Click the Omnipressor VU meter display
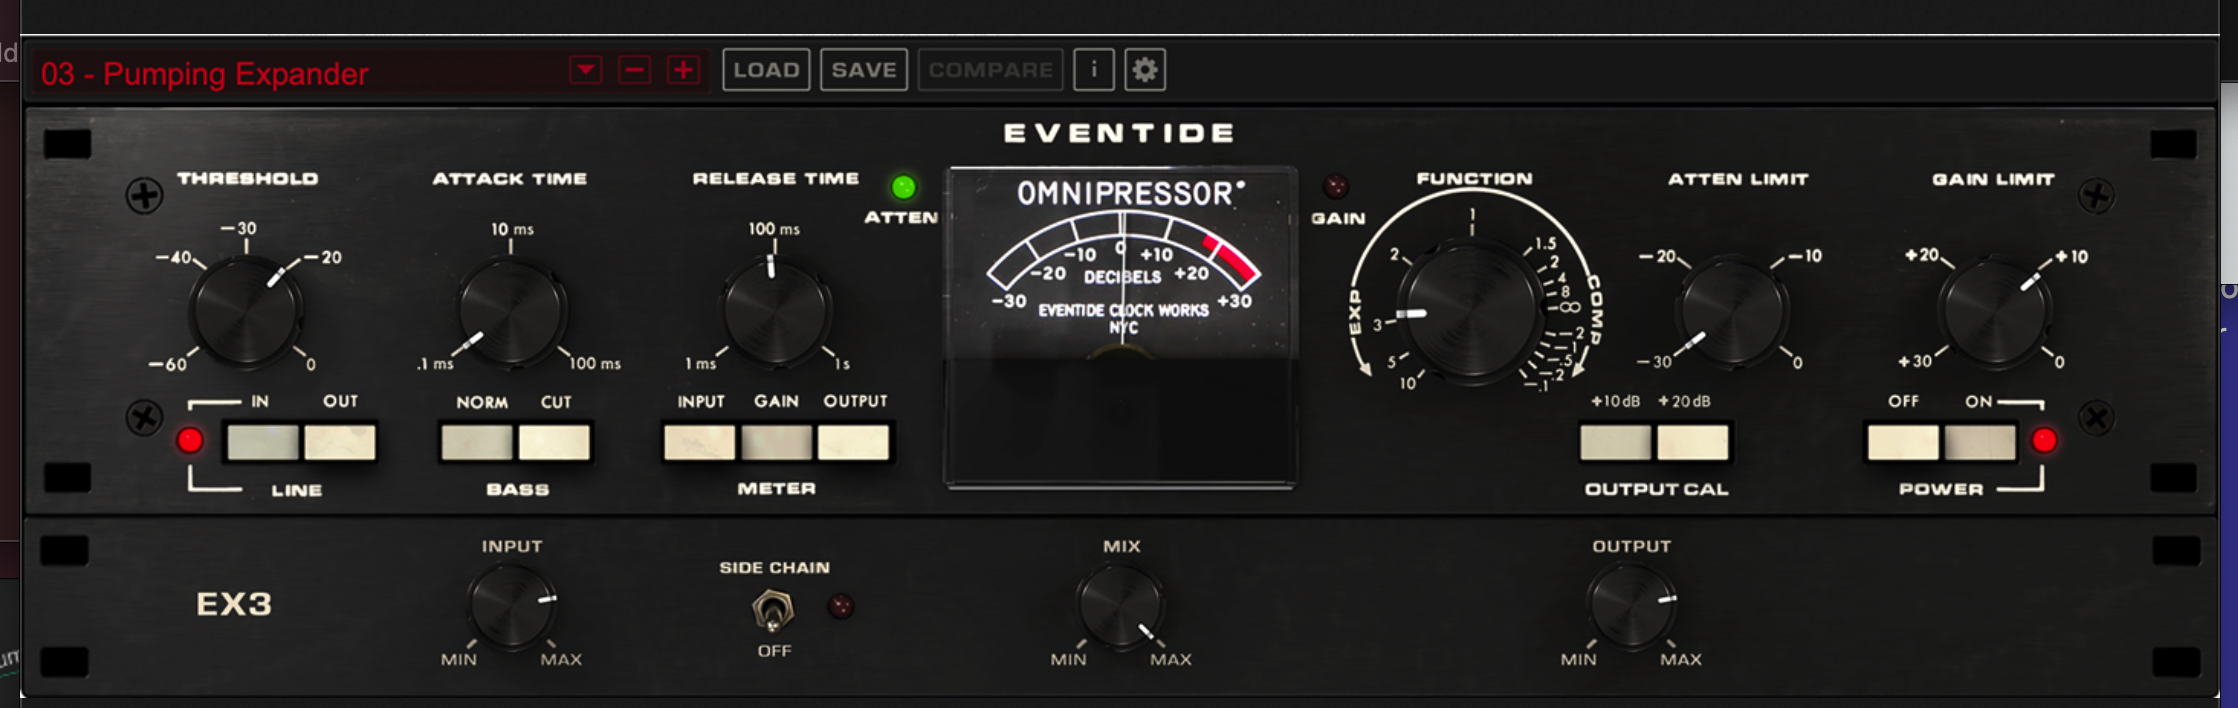 click(1121, 327)
